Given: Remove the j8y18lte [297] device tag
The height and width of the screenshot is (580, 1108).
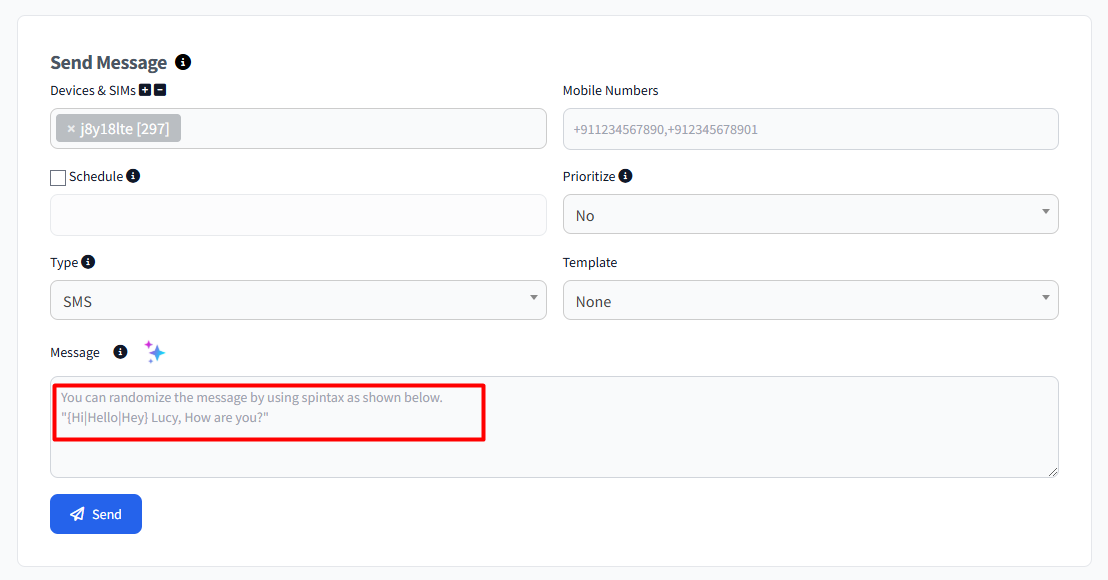Looking at the screenshot, I should [71, 129].
